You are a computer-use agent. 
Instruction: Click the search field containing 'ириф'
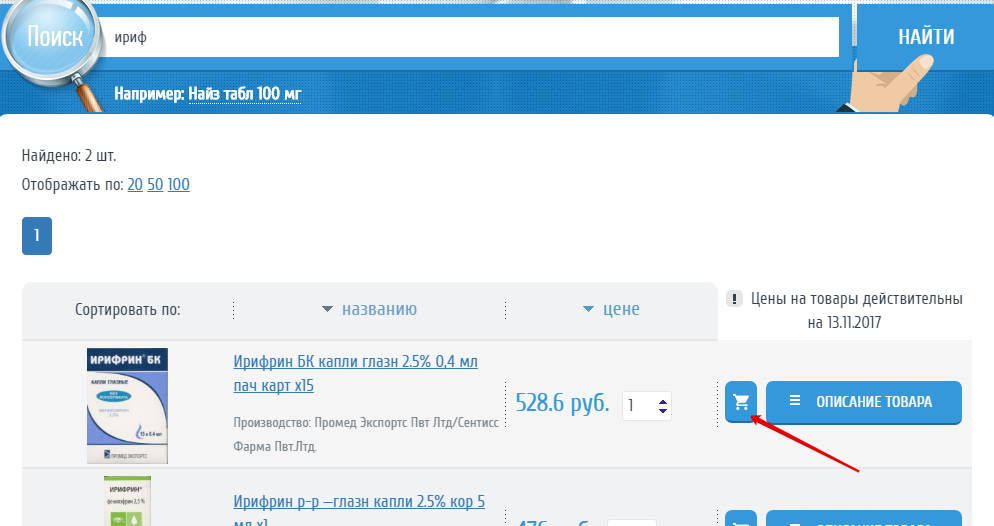click(x=470, y=37)
